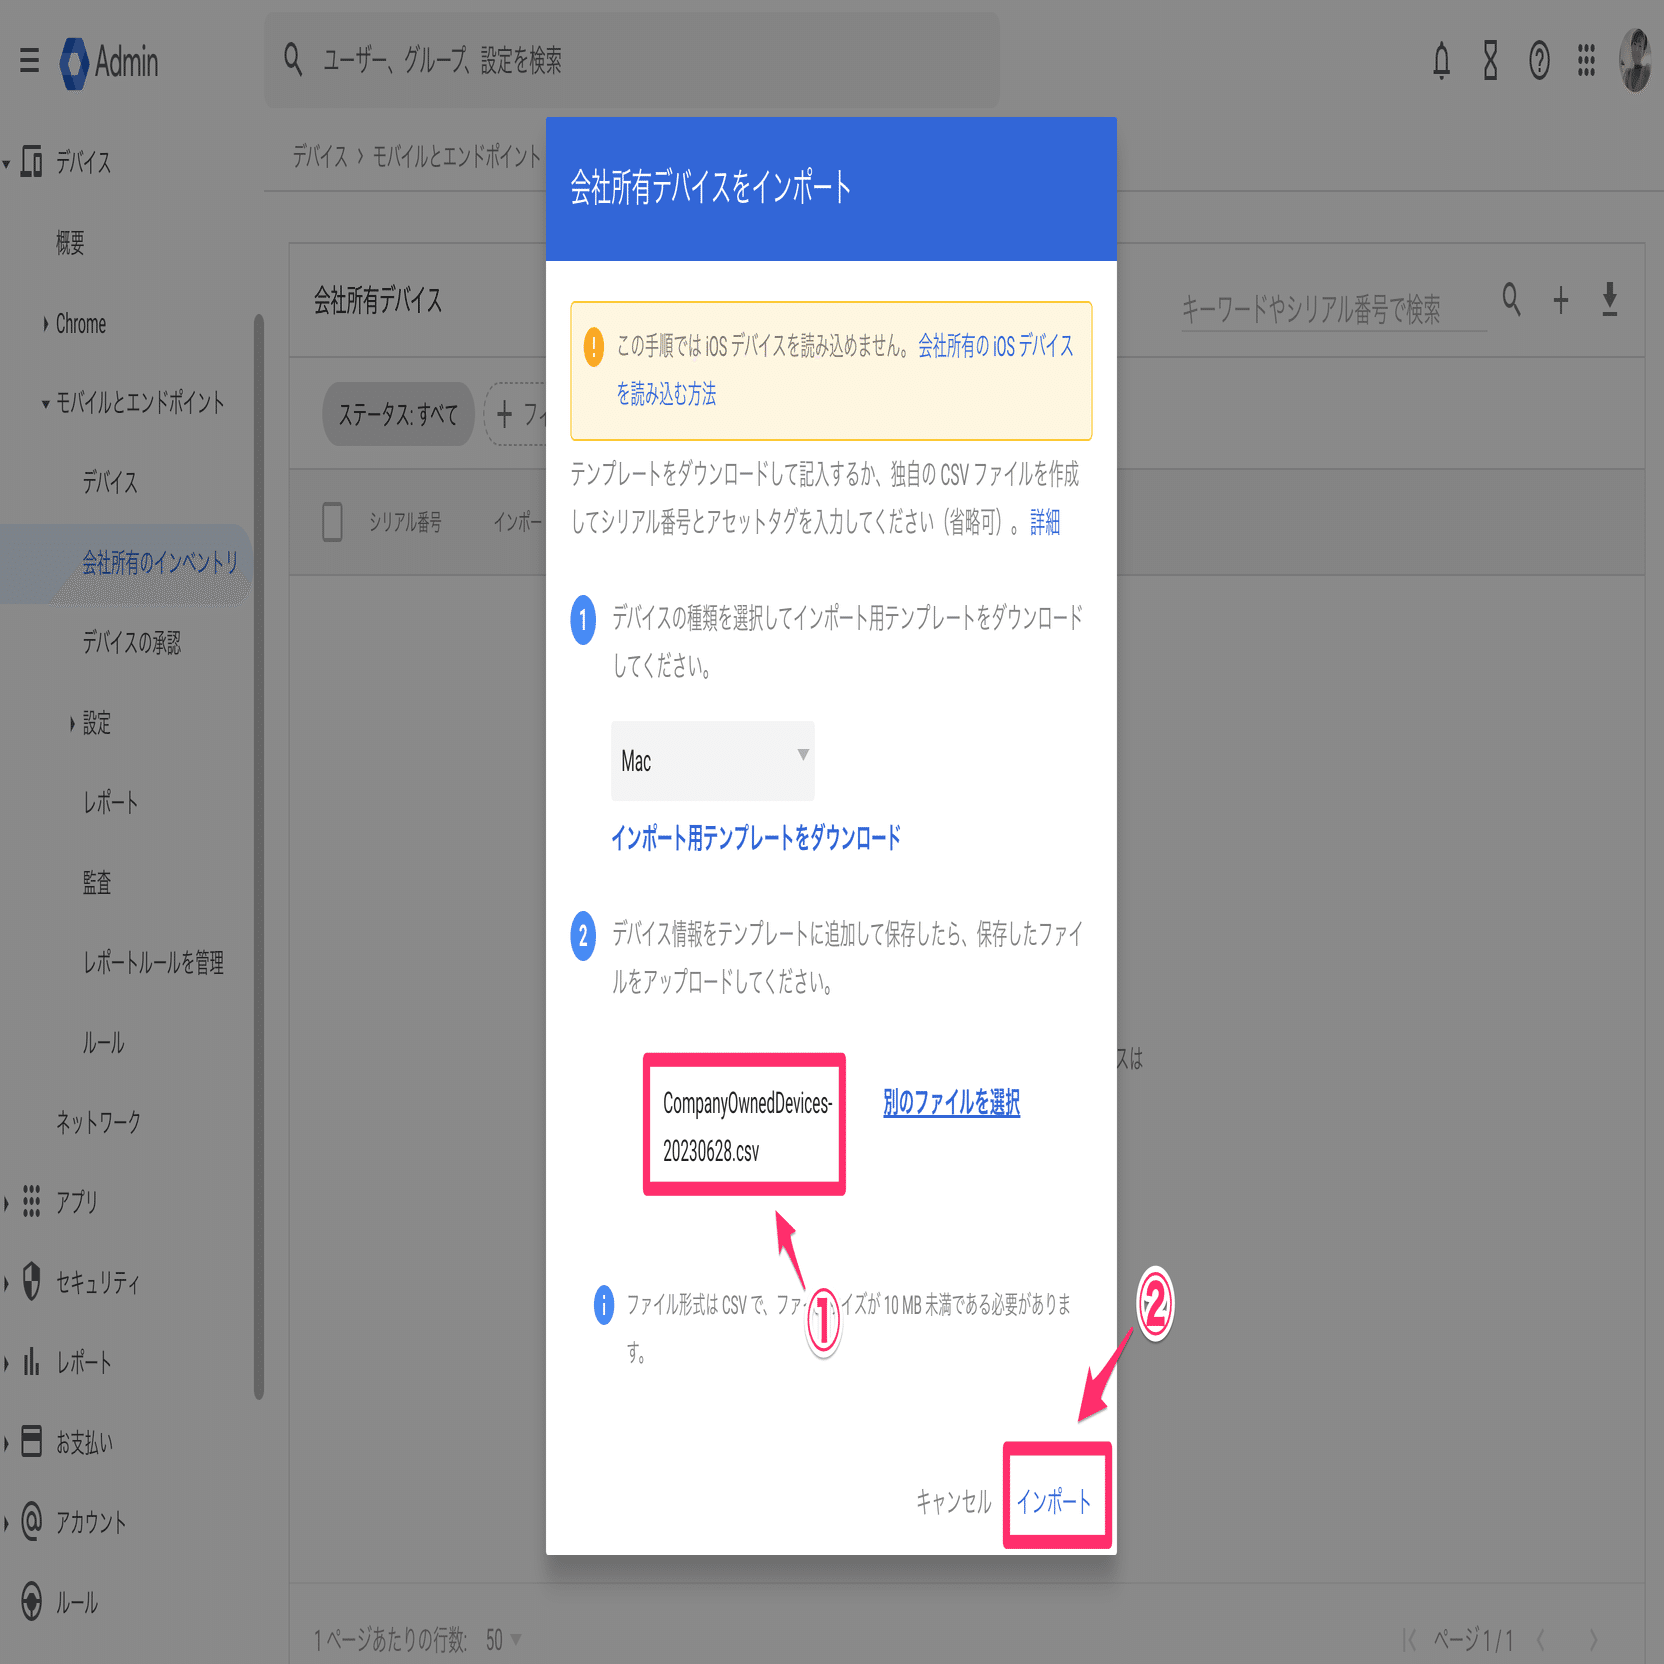Screen dimensions: 1664x1664
Task: Open the pending tasks hourglass icon
Action: [x=1489, y=62]
